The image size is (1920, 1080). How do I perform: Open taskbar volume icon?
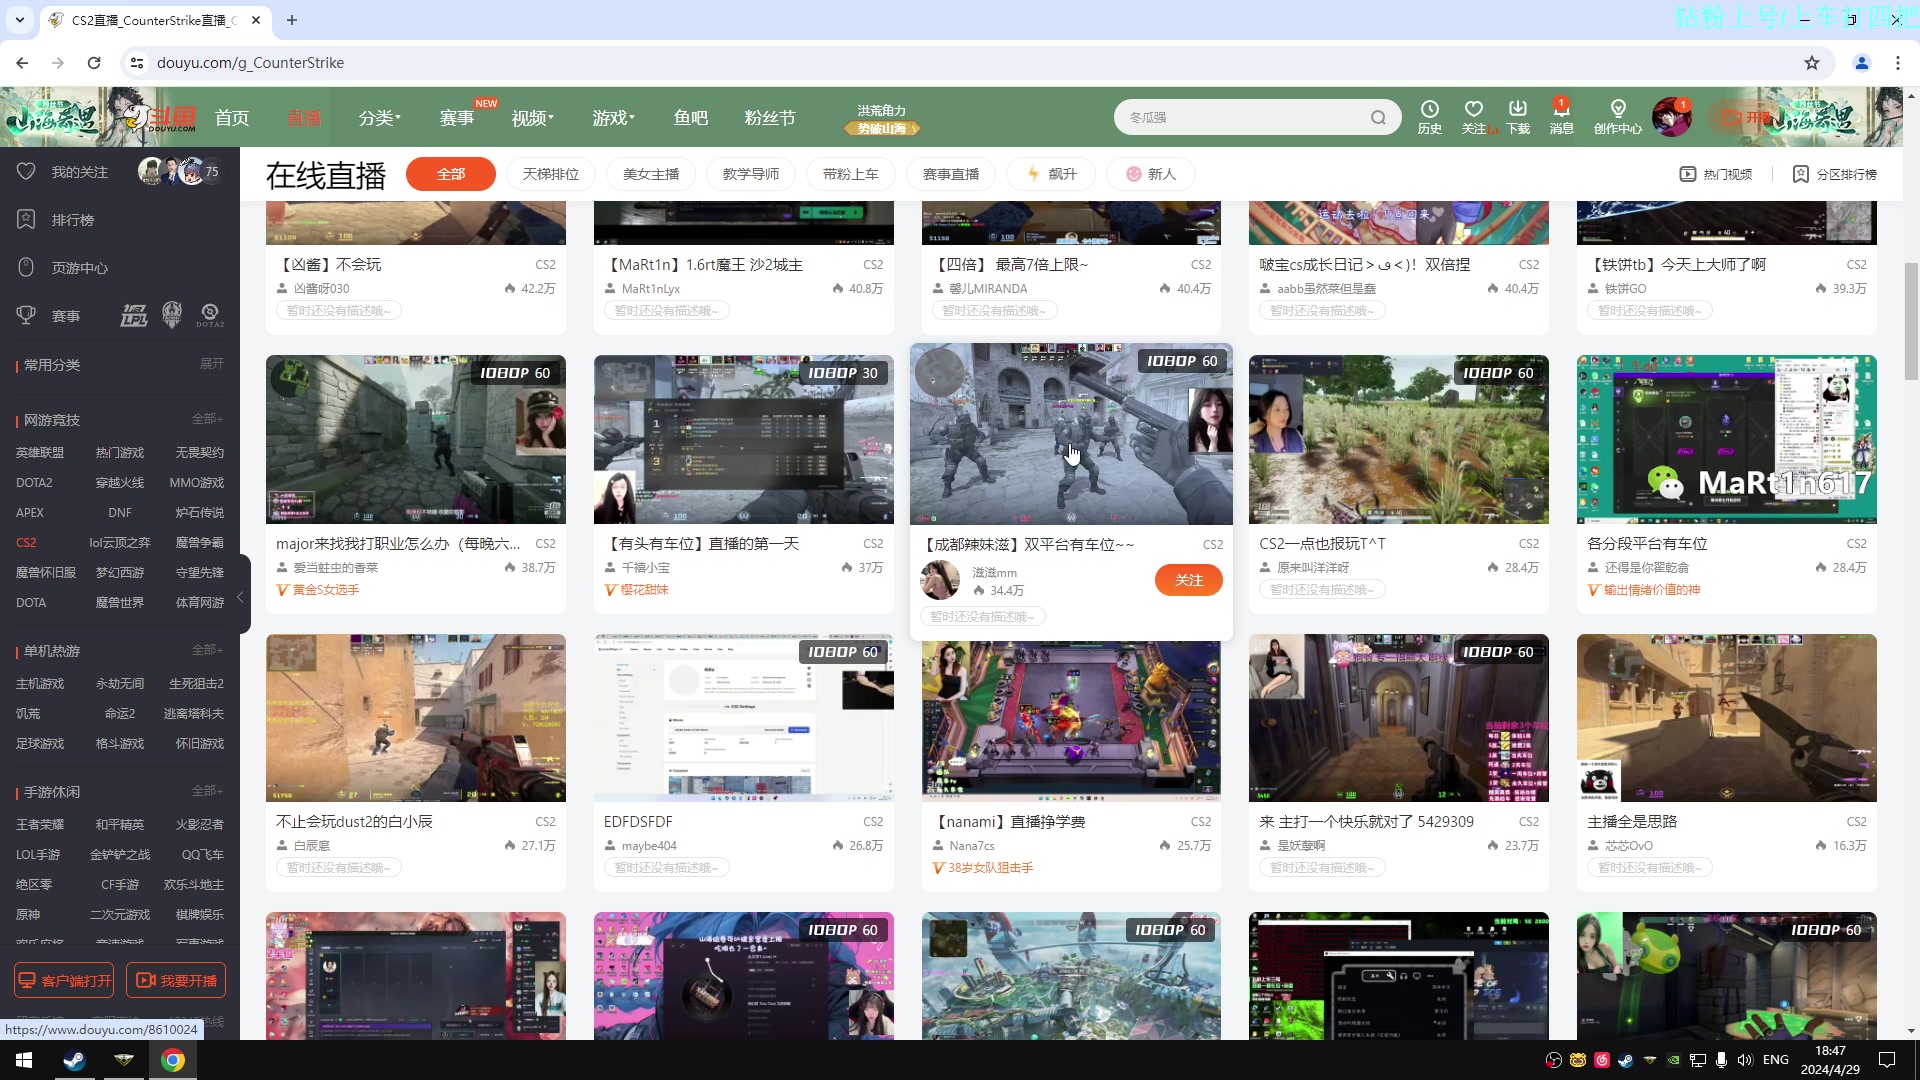click(1745, 1060)
